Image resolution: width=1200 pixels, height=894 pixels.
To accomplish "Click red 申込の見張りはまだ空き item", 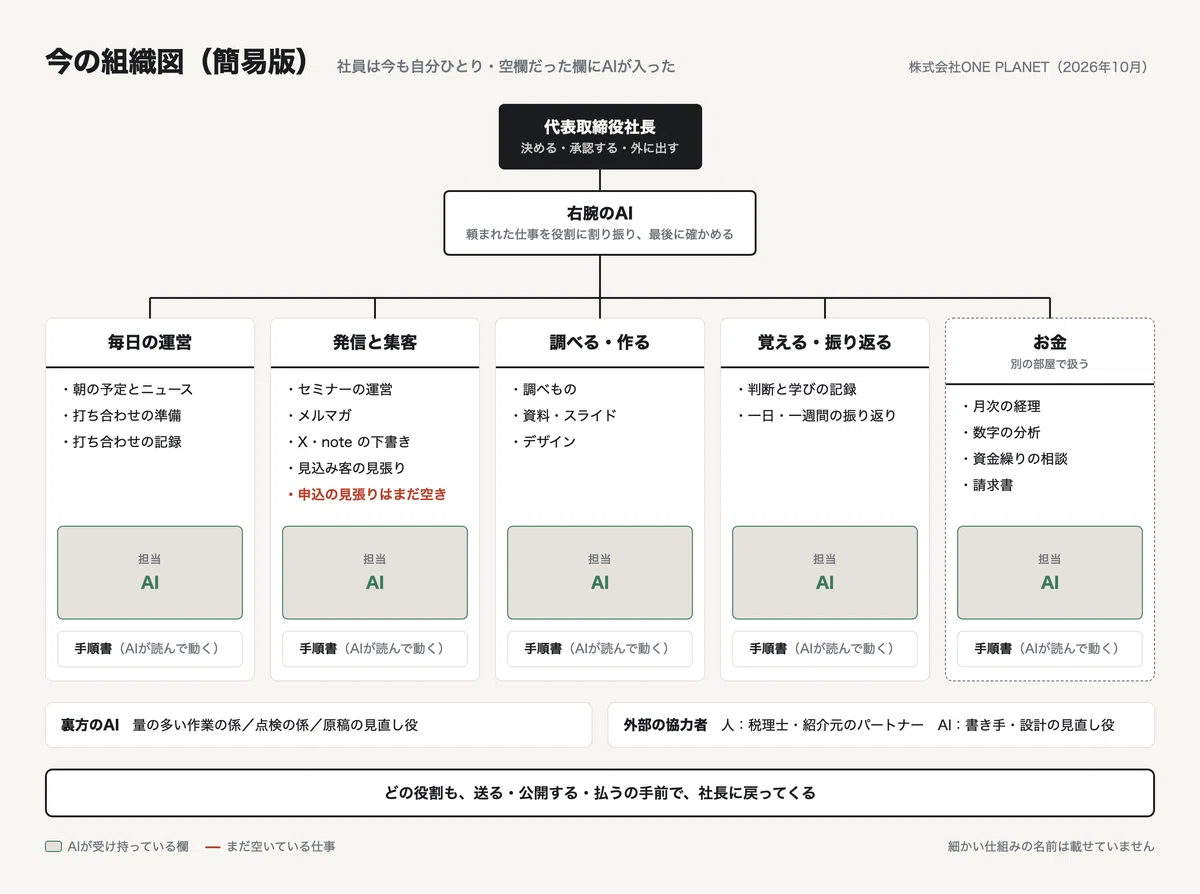I will point(366,494).
